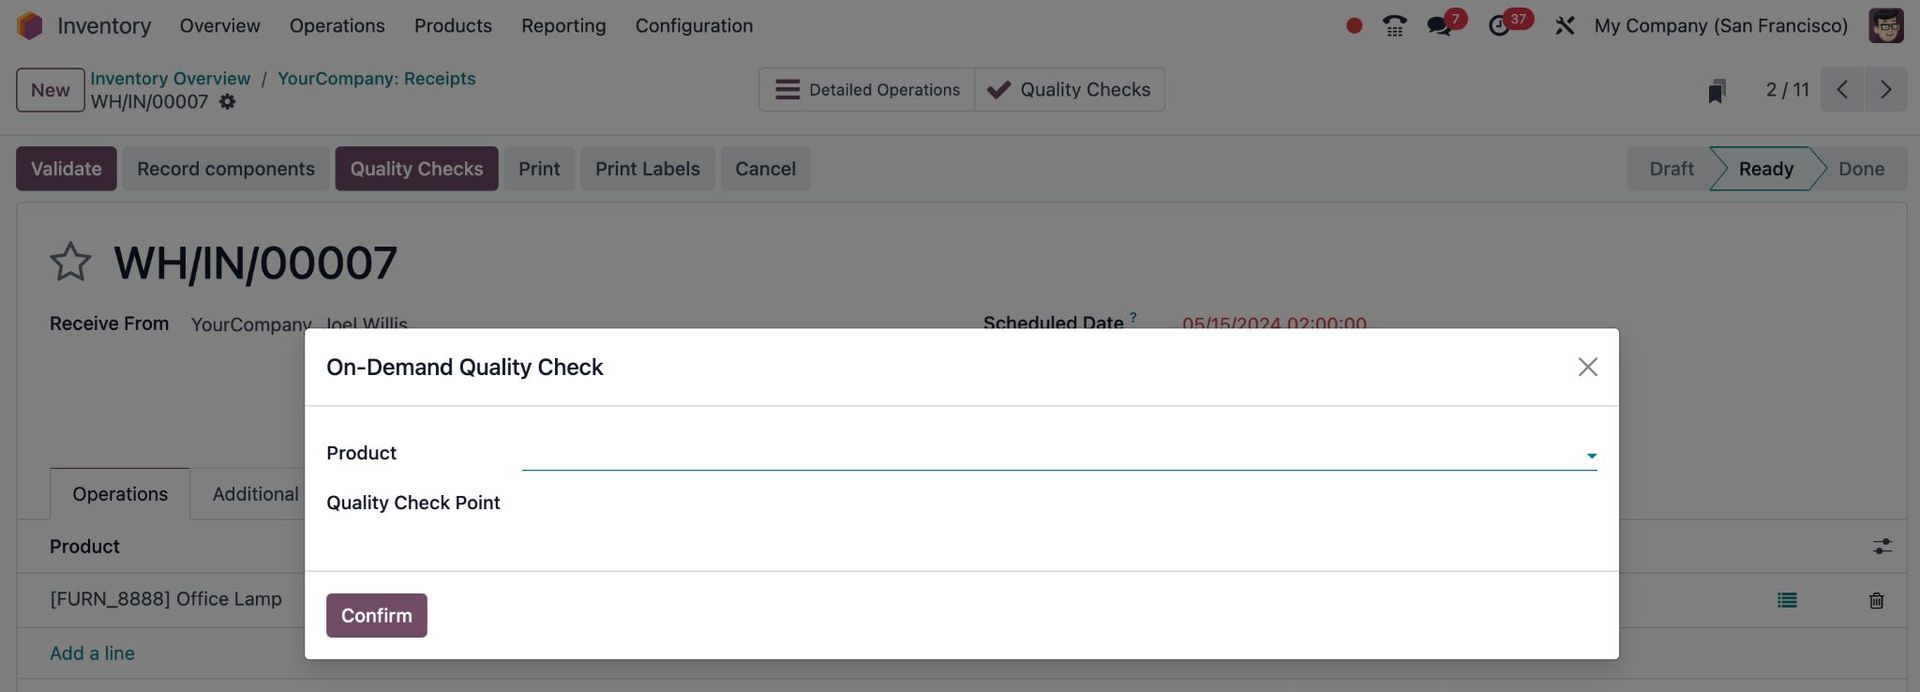
Task: Open the activities clock icon
Action: click(x=1499, y=26)
